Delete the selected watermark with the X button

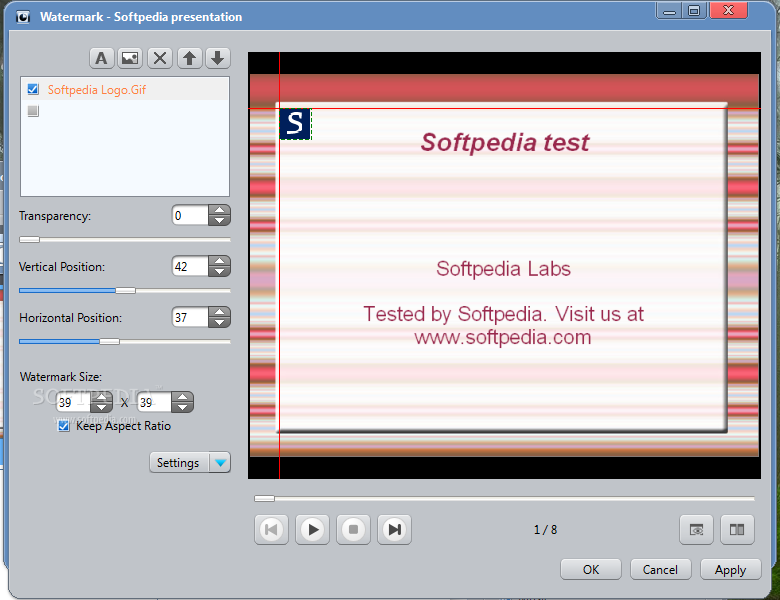[x=160, y=59]
